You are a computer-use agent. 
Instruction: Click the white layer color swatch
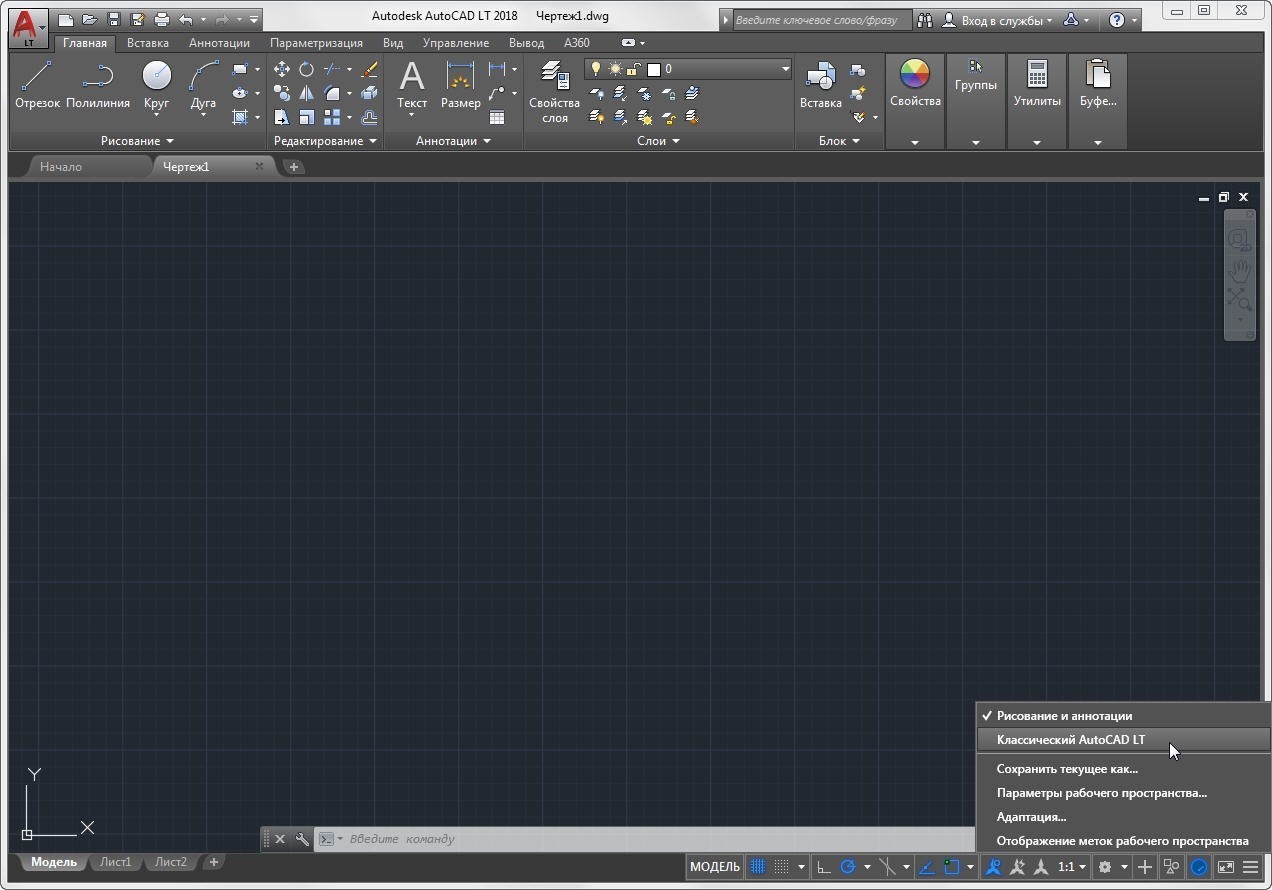(654, 69)
